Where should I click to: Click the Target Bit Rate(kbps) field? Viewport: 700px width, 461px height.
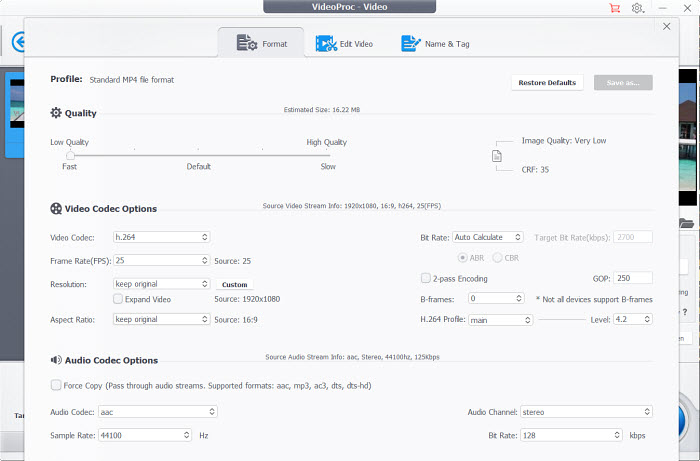click(x=633, y=237)
